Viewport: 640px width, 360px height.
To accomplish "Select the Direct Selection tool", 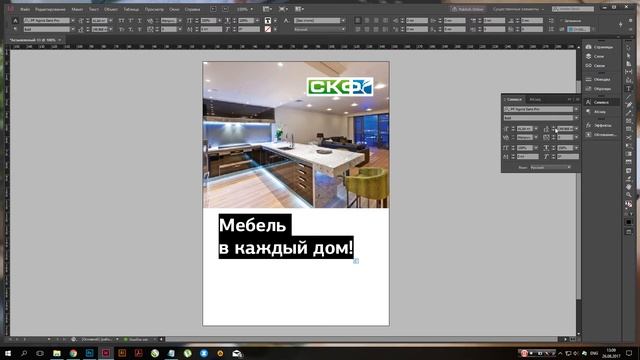I will pos(629,56).
